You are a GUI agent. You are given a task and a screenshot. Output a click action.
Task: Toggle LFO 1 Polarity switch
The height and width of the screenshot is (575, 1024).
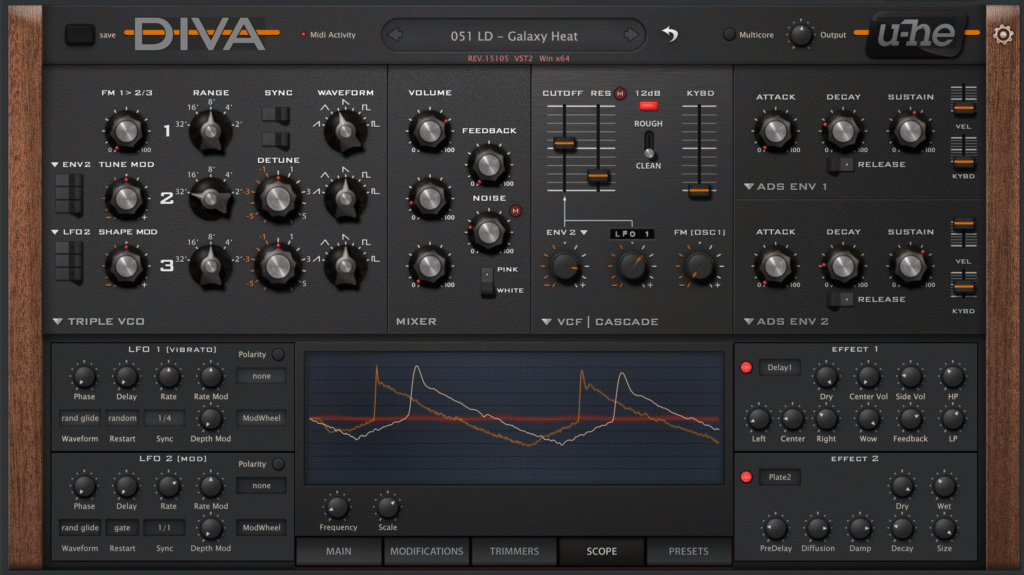278,354
